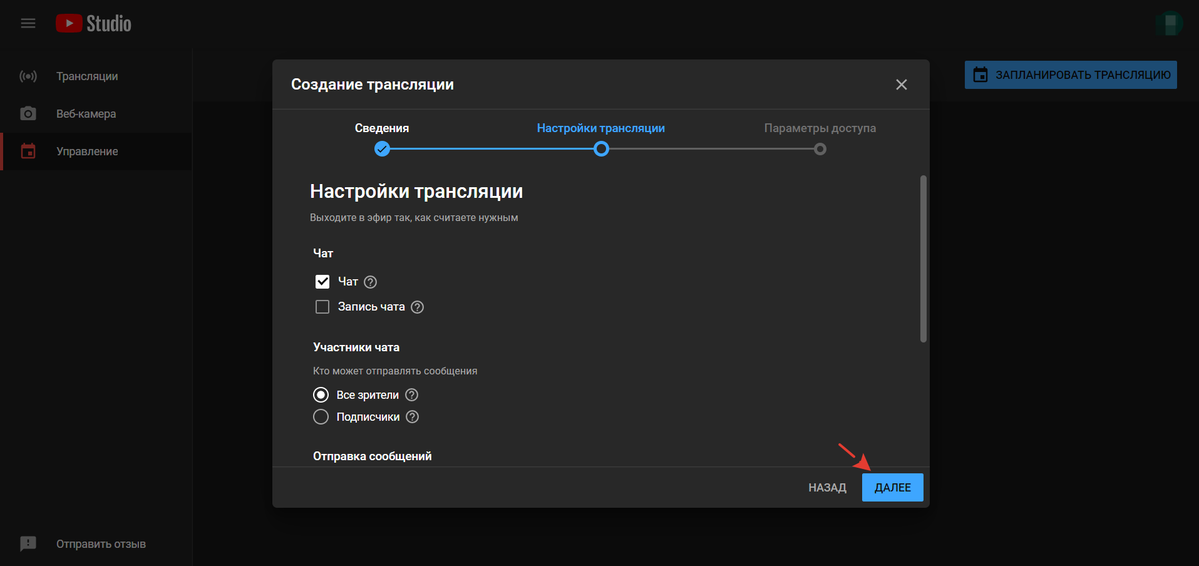
Task: Jump to Параметры доступа step
Action: pos(820,149)
